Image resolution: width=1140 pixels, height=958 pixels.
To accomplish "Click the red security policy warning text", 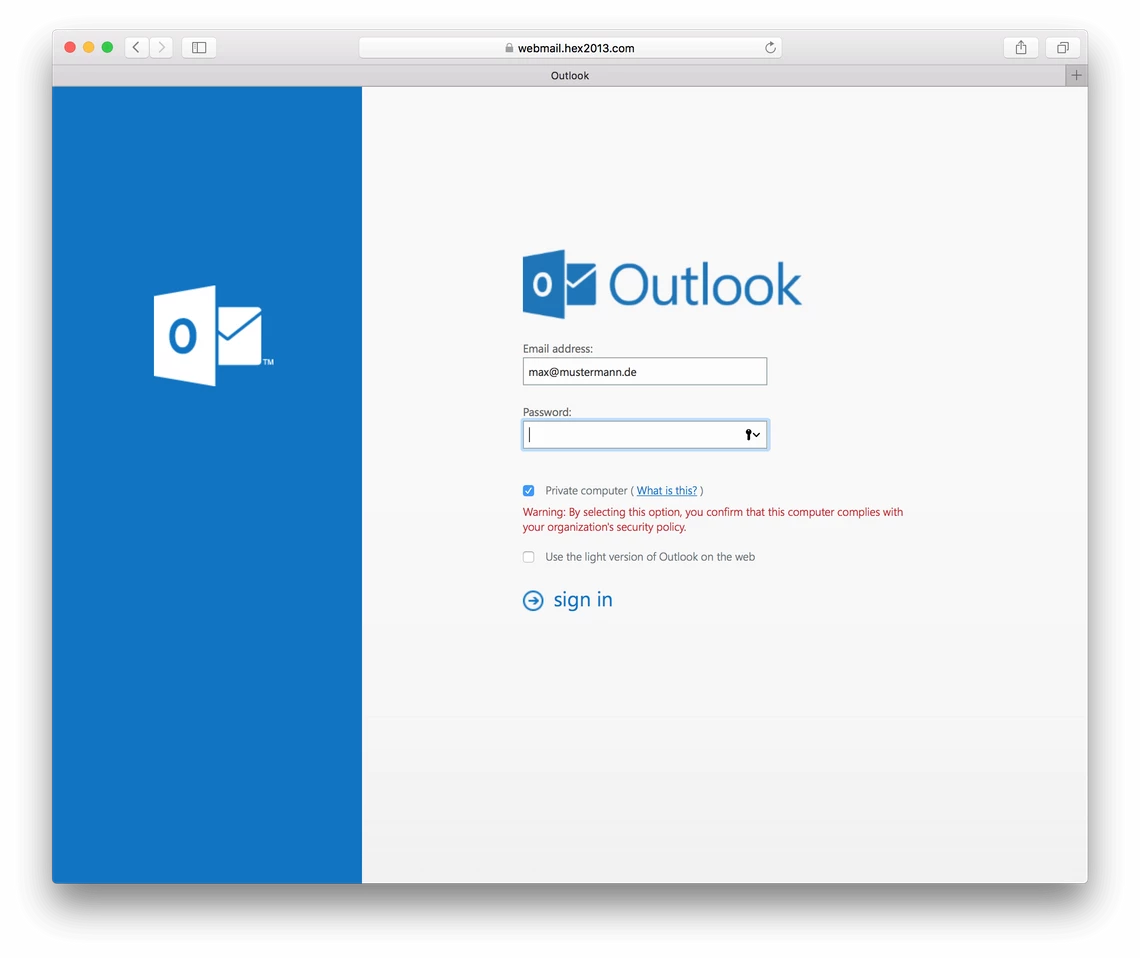I will point(712,520).
